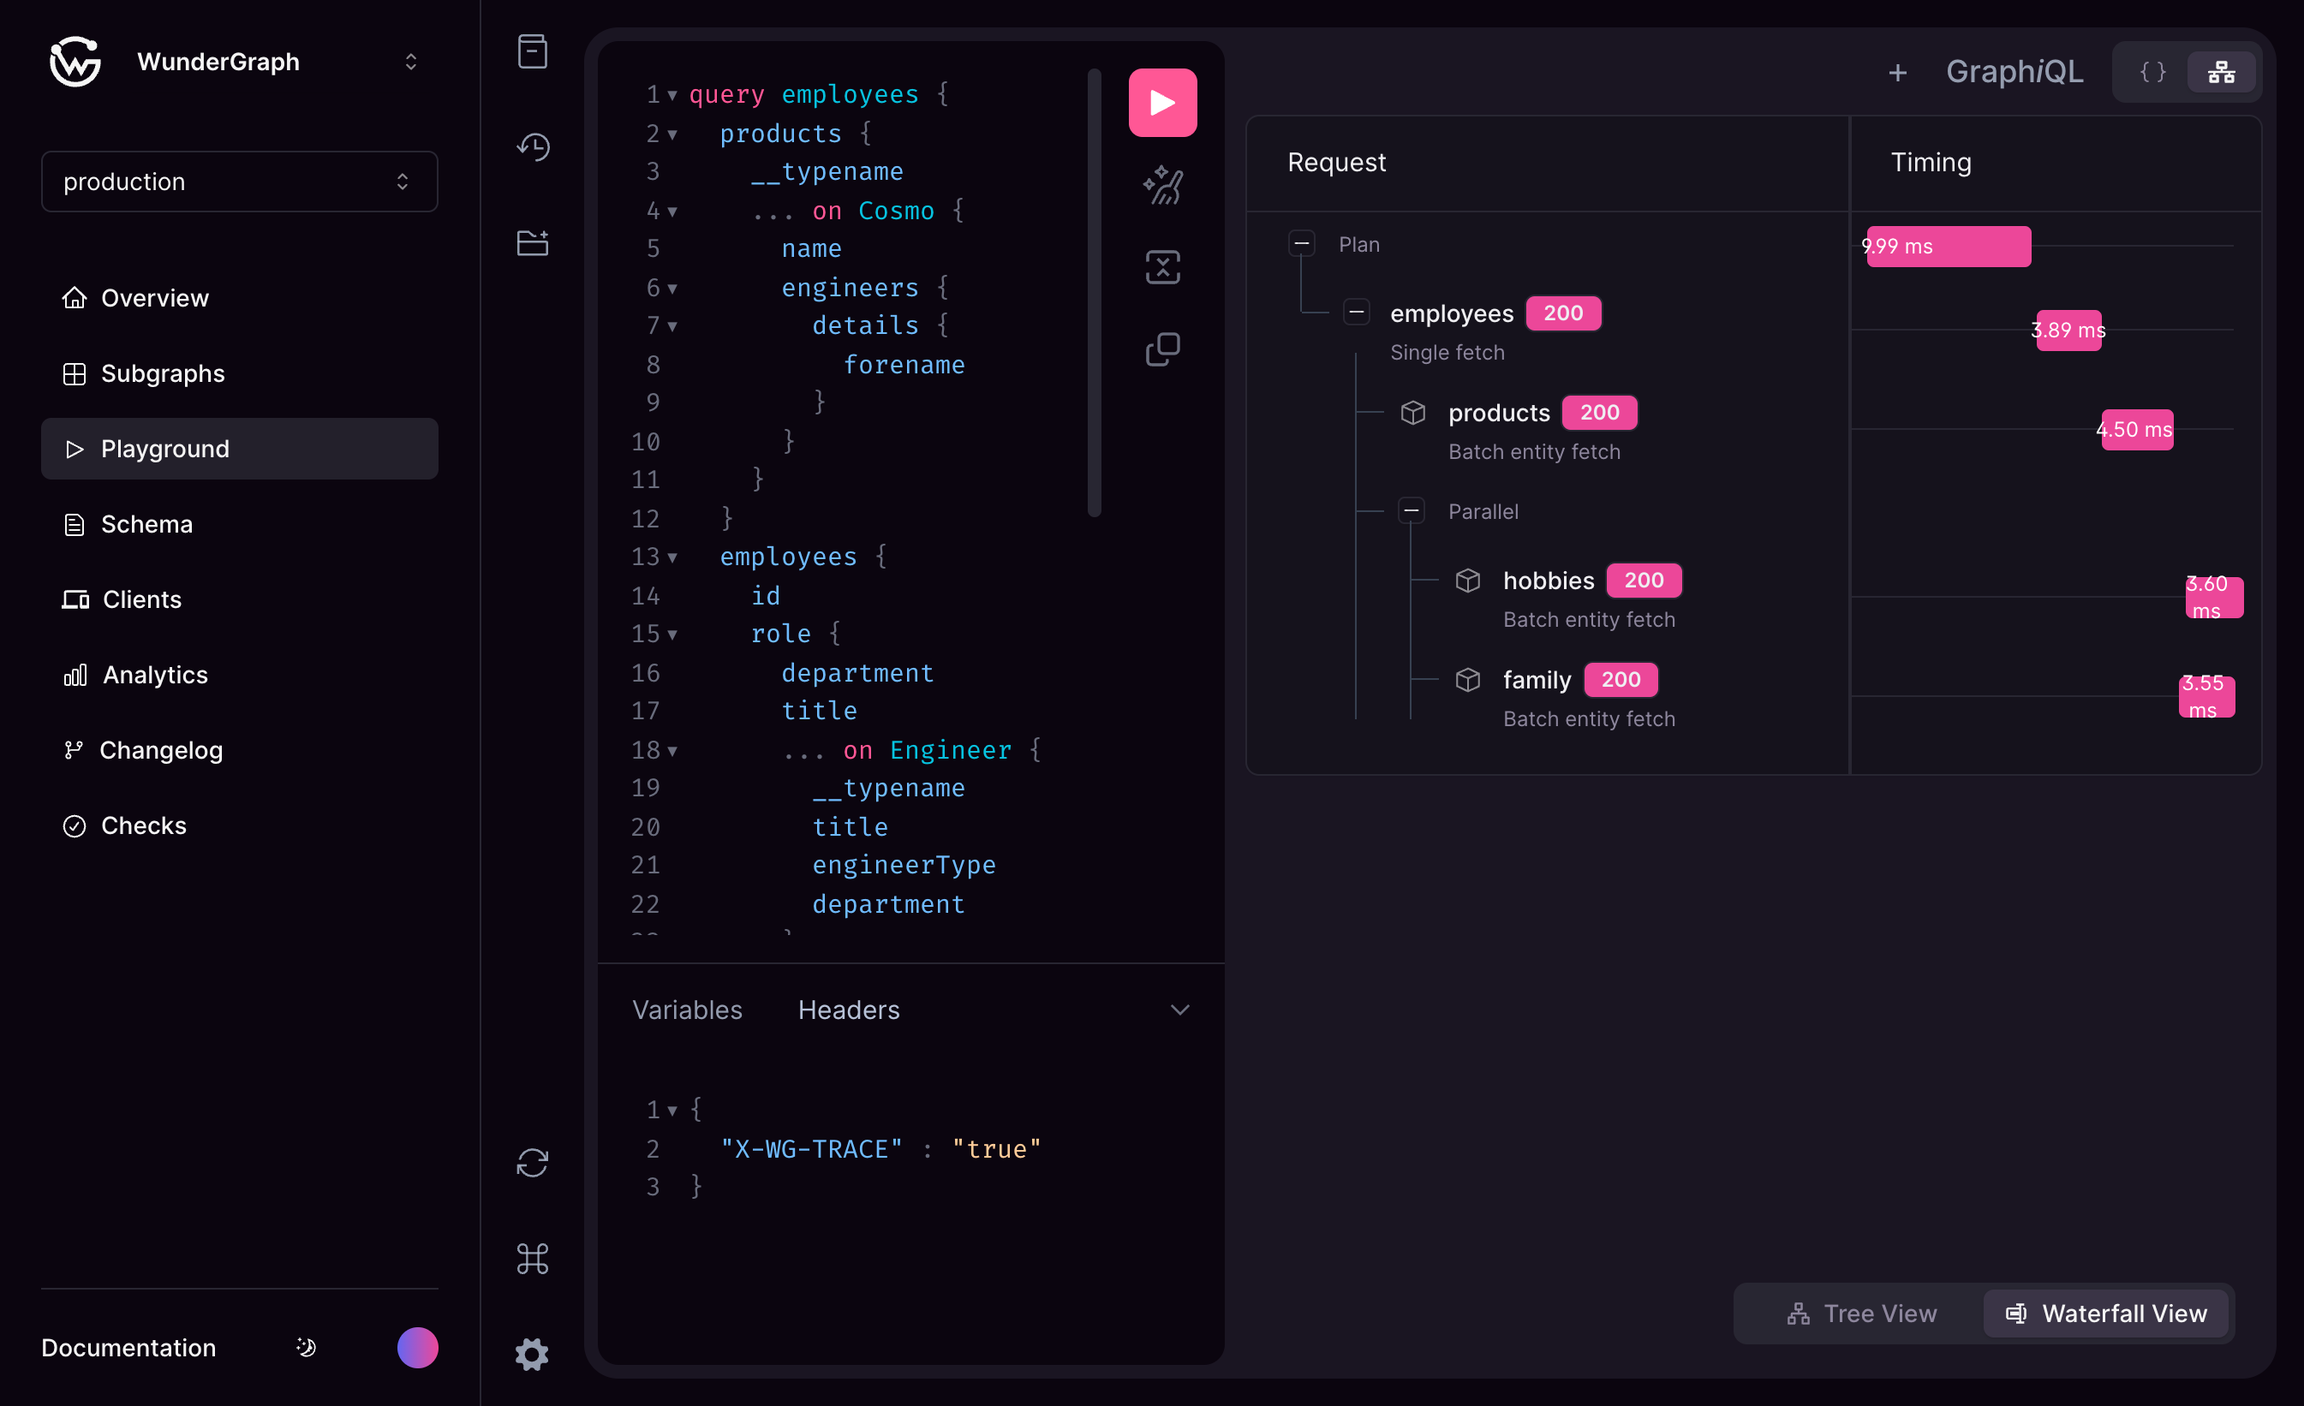Image resolution: width=2304 pixels, height=1406 pixels.
Task: Switch to the response view with curly braces toggle
Action: 2150,71
